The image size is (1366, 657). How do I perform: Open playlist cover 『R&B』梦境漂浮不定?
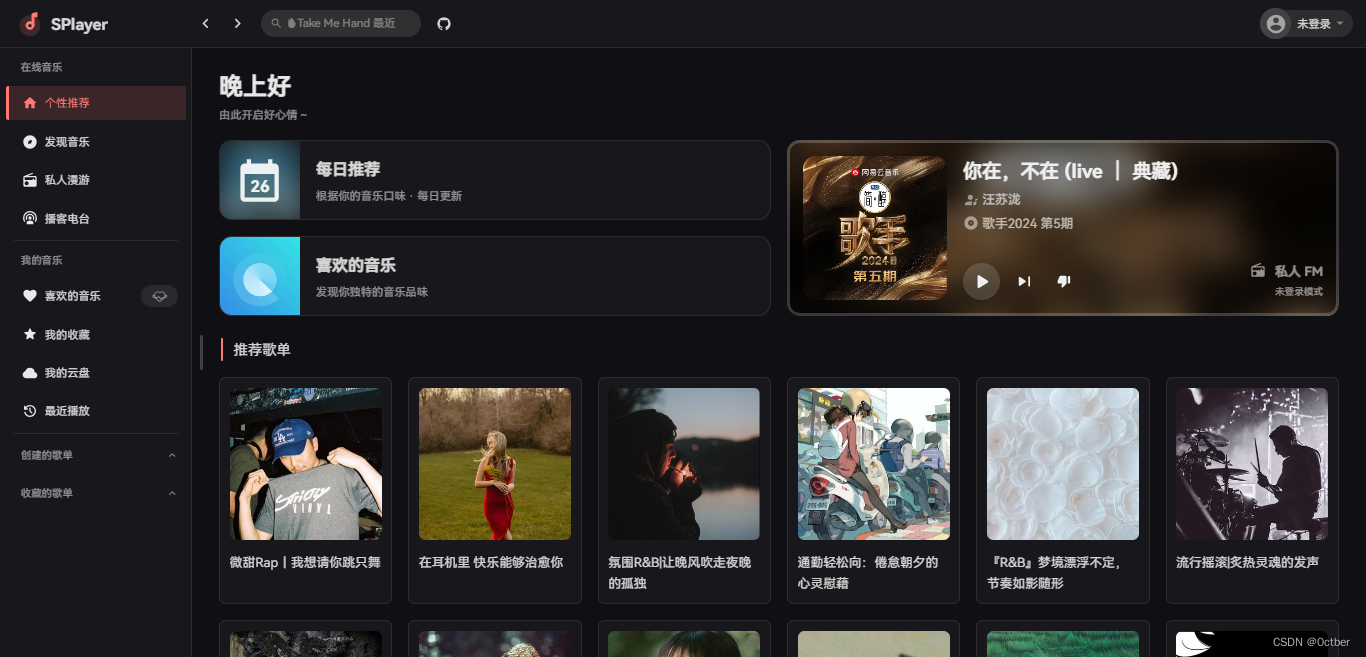pos(1063,464)
